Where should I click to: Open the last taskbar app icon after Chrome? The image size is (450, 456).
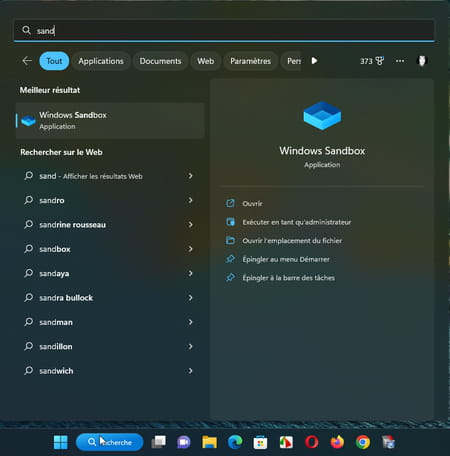click(388, 442)
